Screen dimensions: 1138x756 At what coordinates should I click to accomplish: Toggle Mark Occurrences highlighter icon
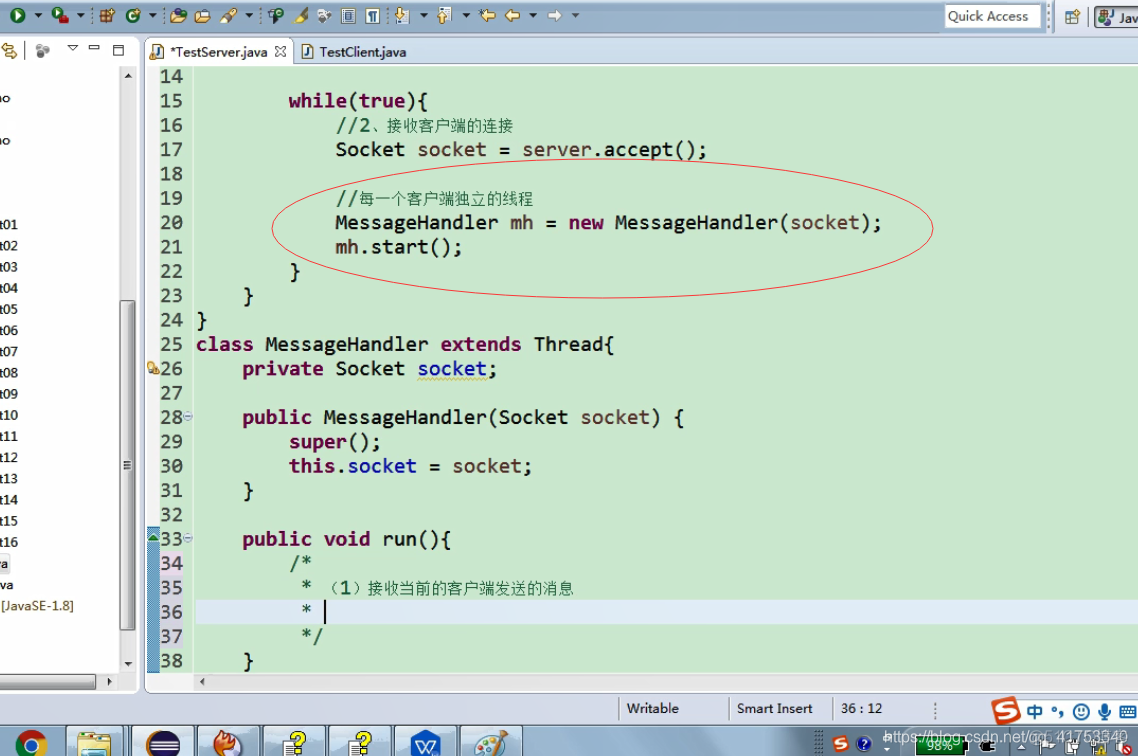300,15
